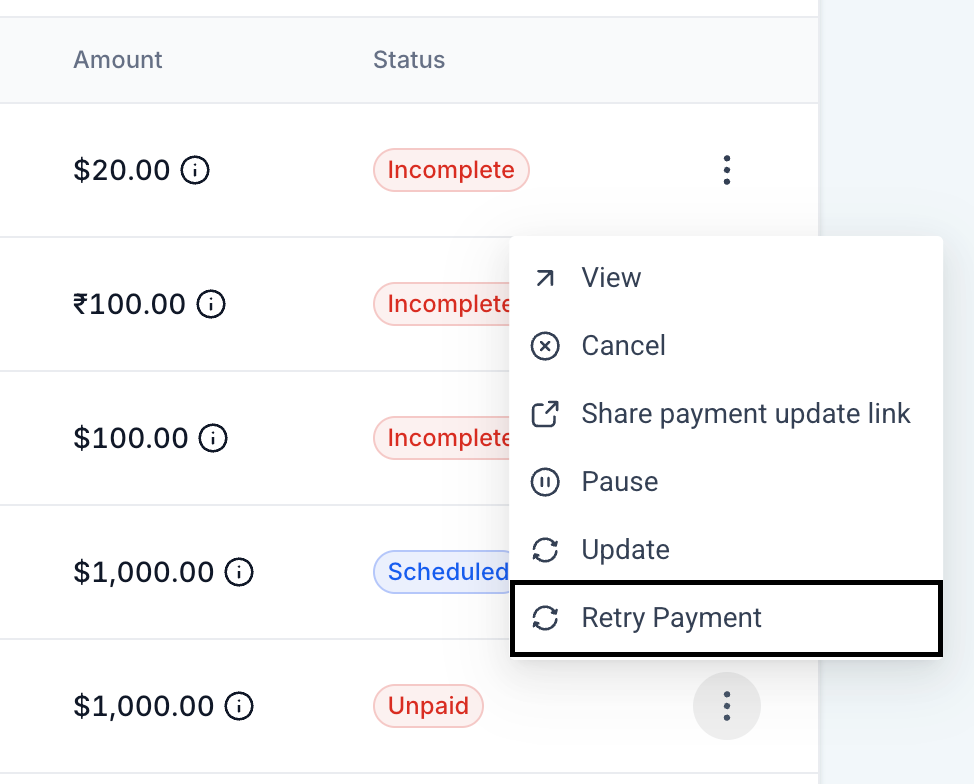Click info icon beside $100.00 amount
Screen dimensions: 974x784
(x=213, y=438)
